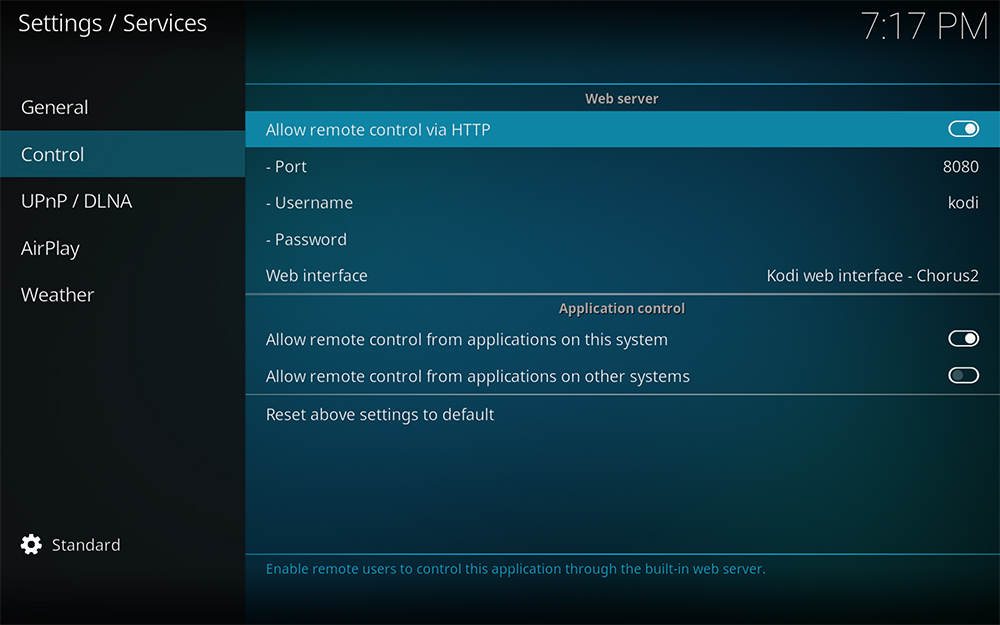Edit the Username field showing kodi

coord(622,202)
